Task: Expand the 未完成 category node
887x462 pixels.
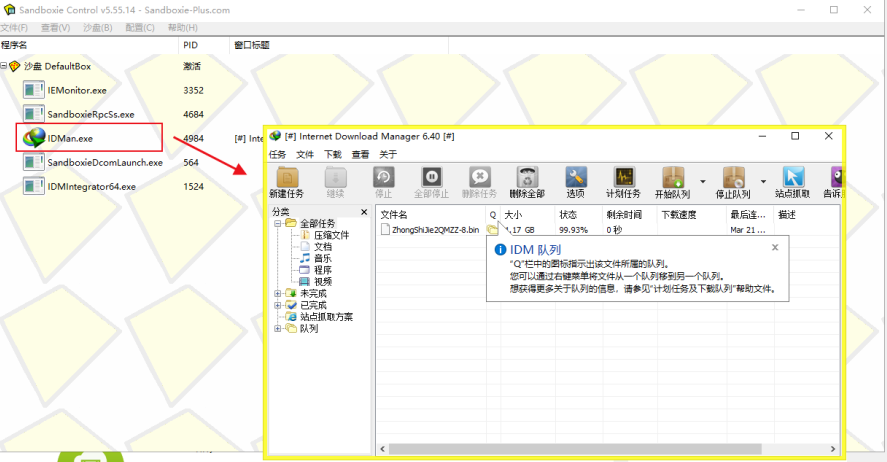Action: tap(277, 294)
